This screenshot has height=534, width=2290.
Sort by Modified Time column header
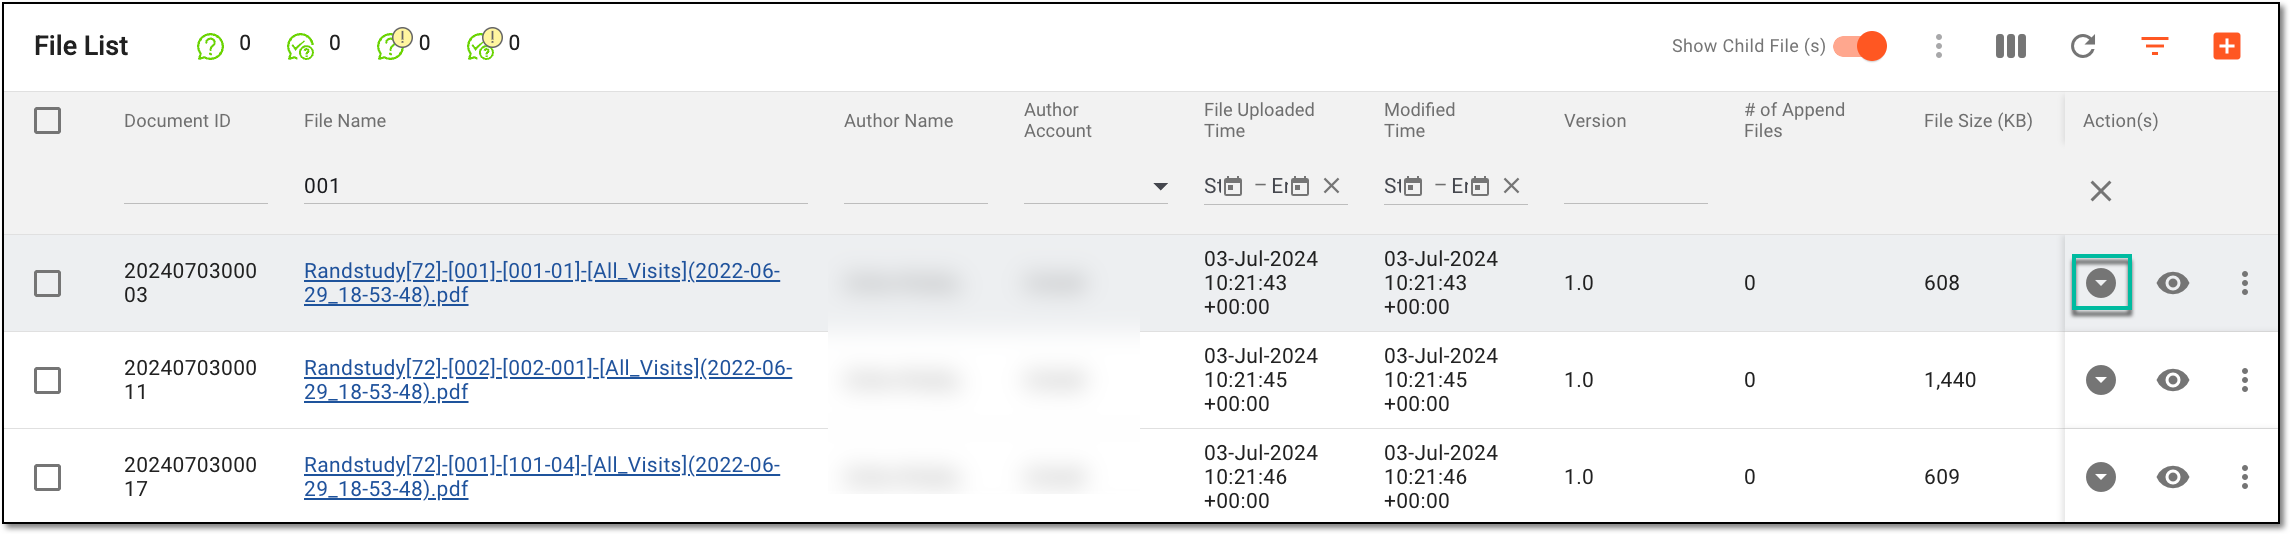pos(1420,121)
